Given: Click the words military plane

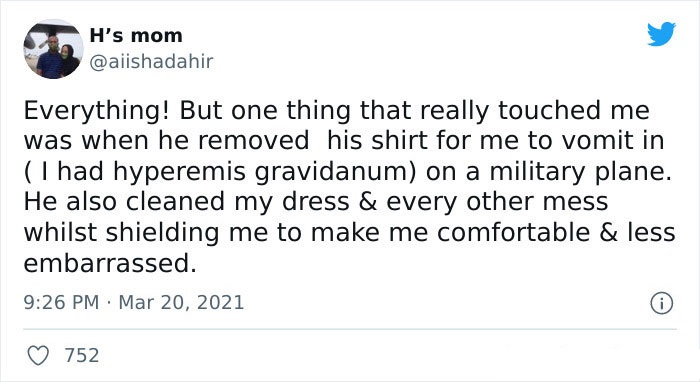Looking at the screenshot, I should click(x=580, y=172).
